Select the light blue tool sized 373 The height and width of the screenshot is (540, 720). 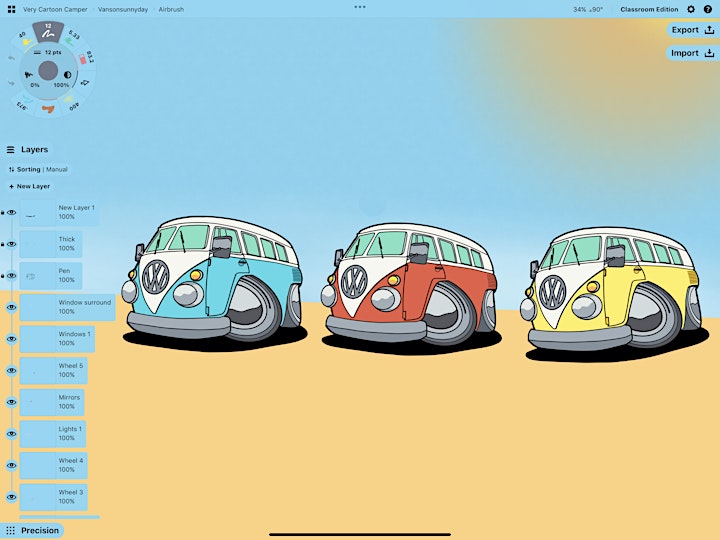(x=24, y=103)
